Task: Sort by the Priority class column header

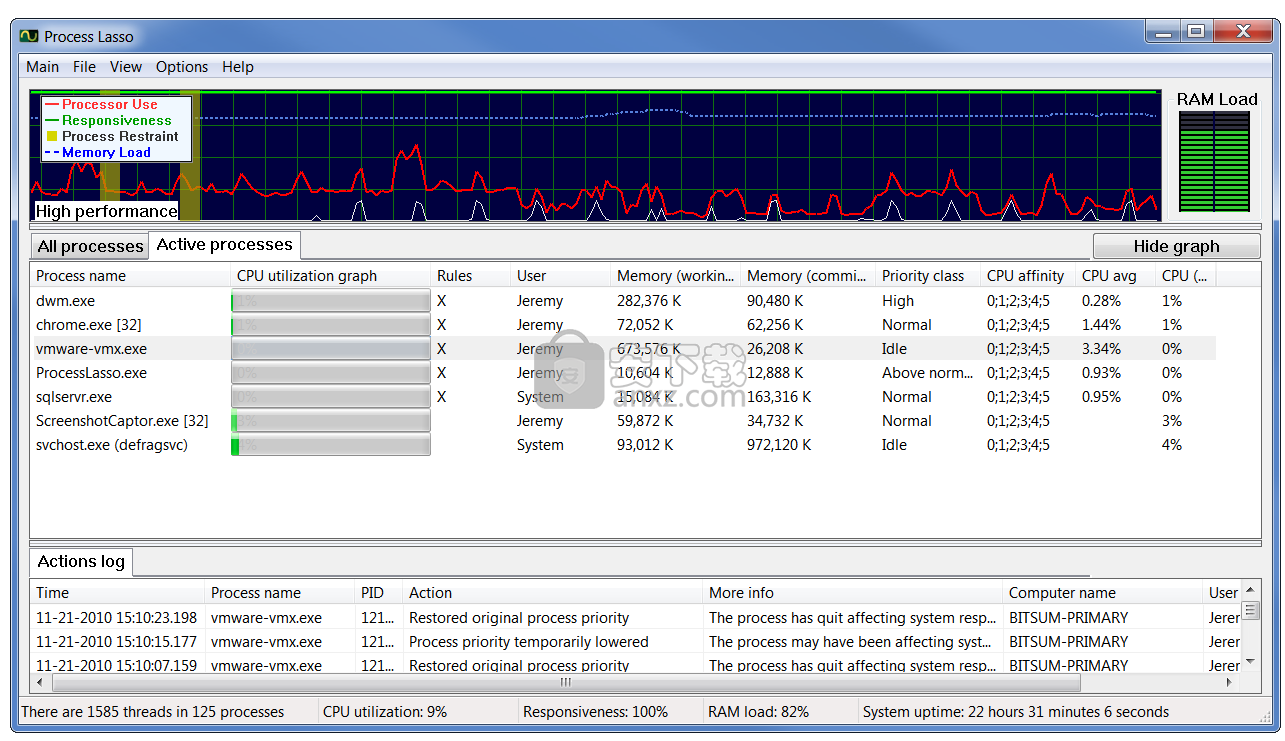Action: (x=928, y=276)
